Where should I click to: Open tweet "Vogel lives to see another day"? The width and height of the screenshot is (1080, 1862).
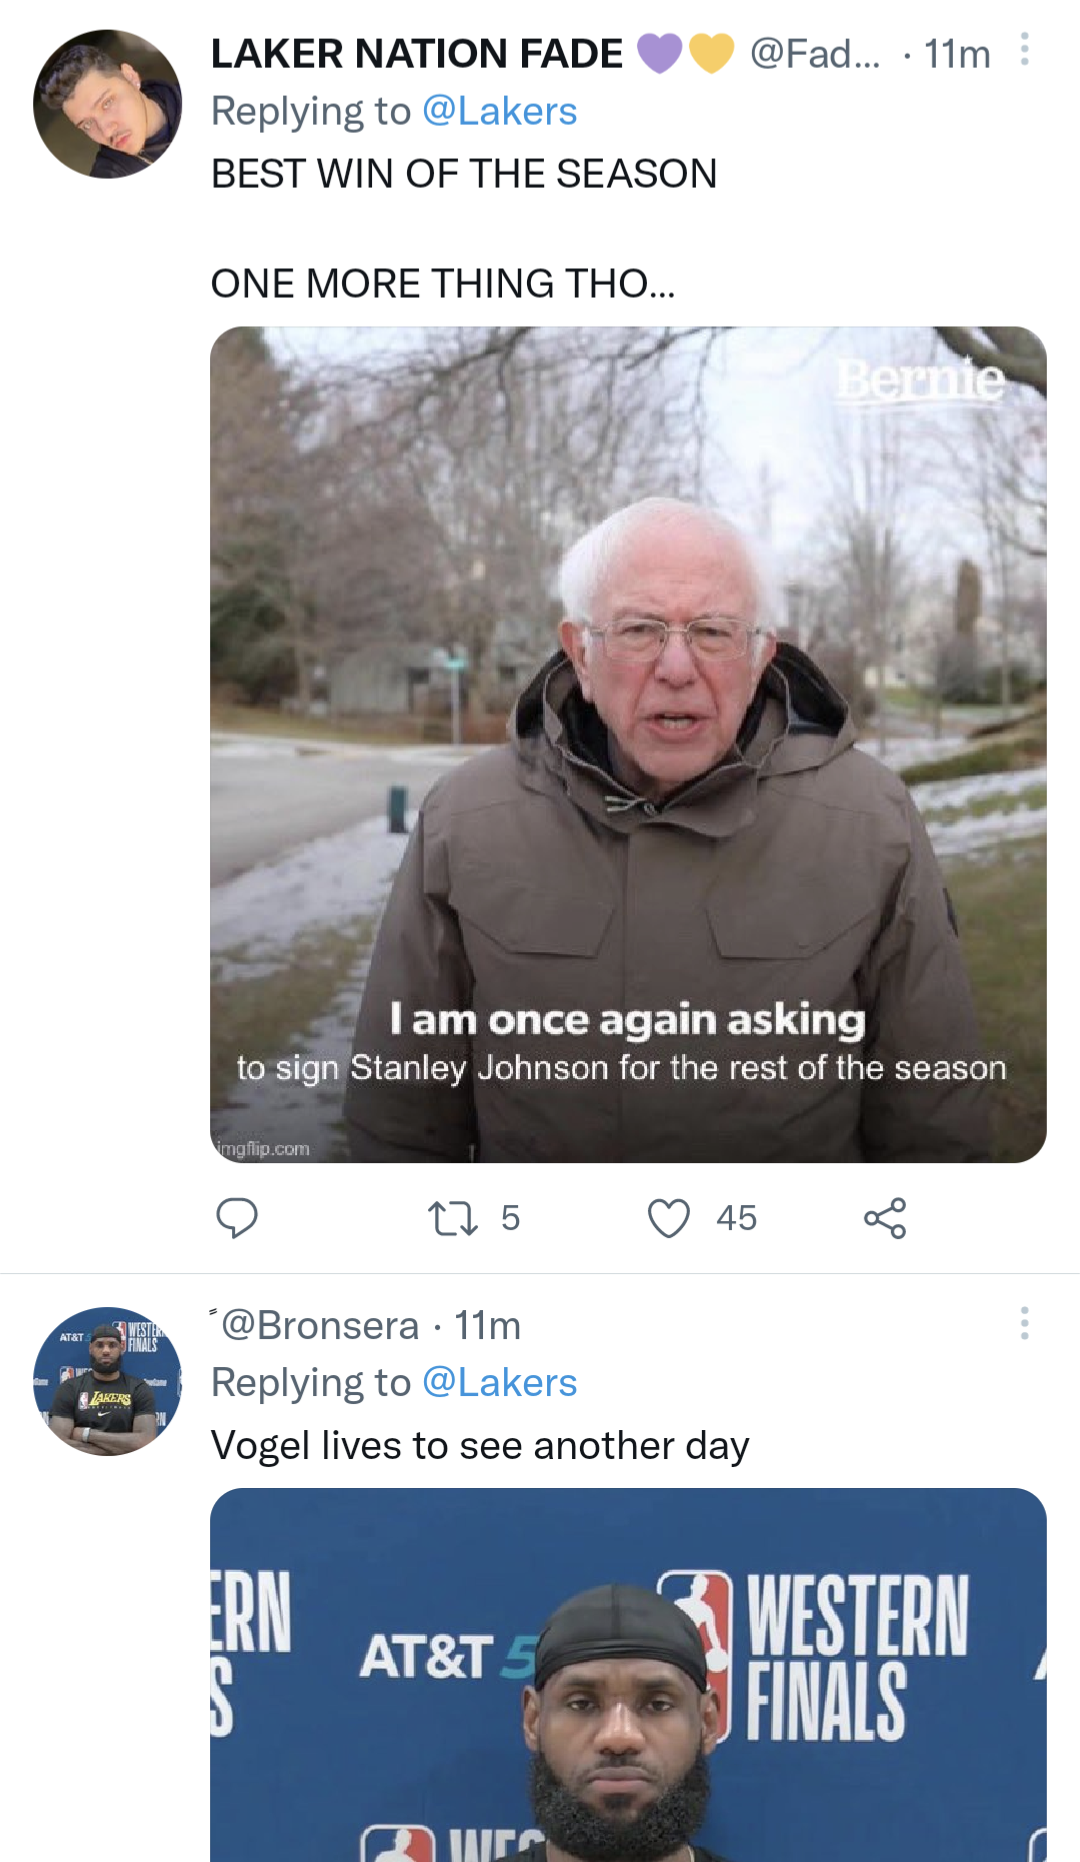480,1446
